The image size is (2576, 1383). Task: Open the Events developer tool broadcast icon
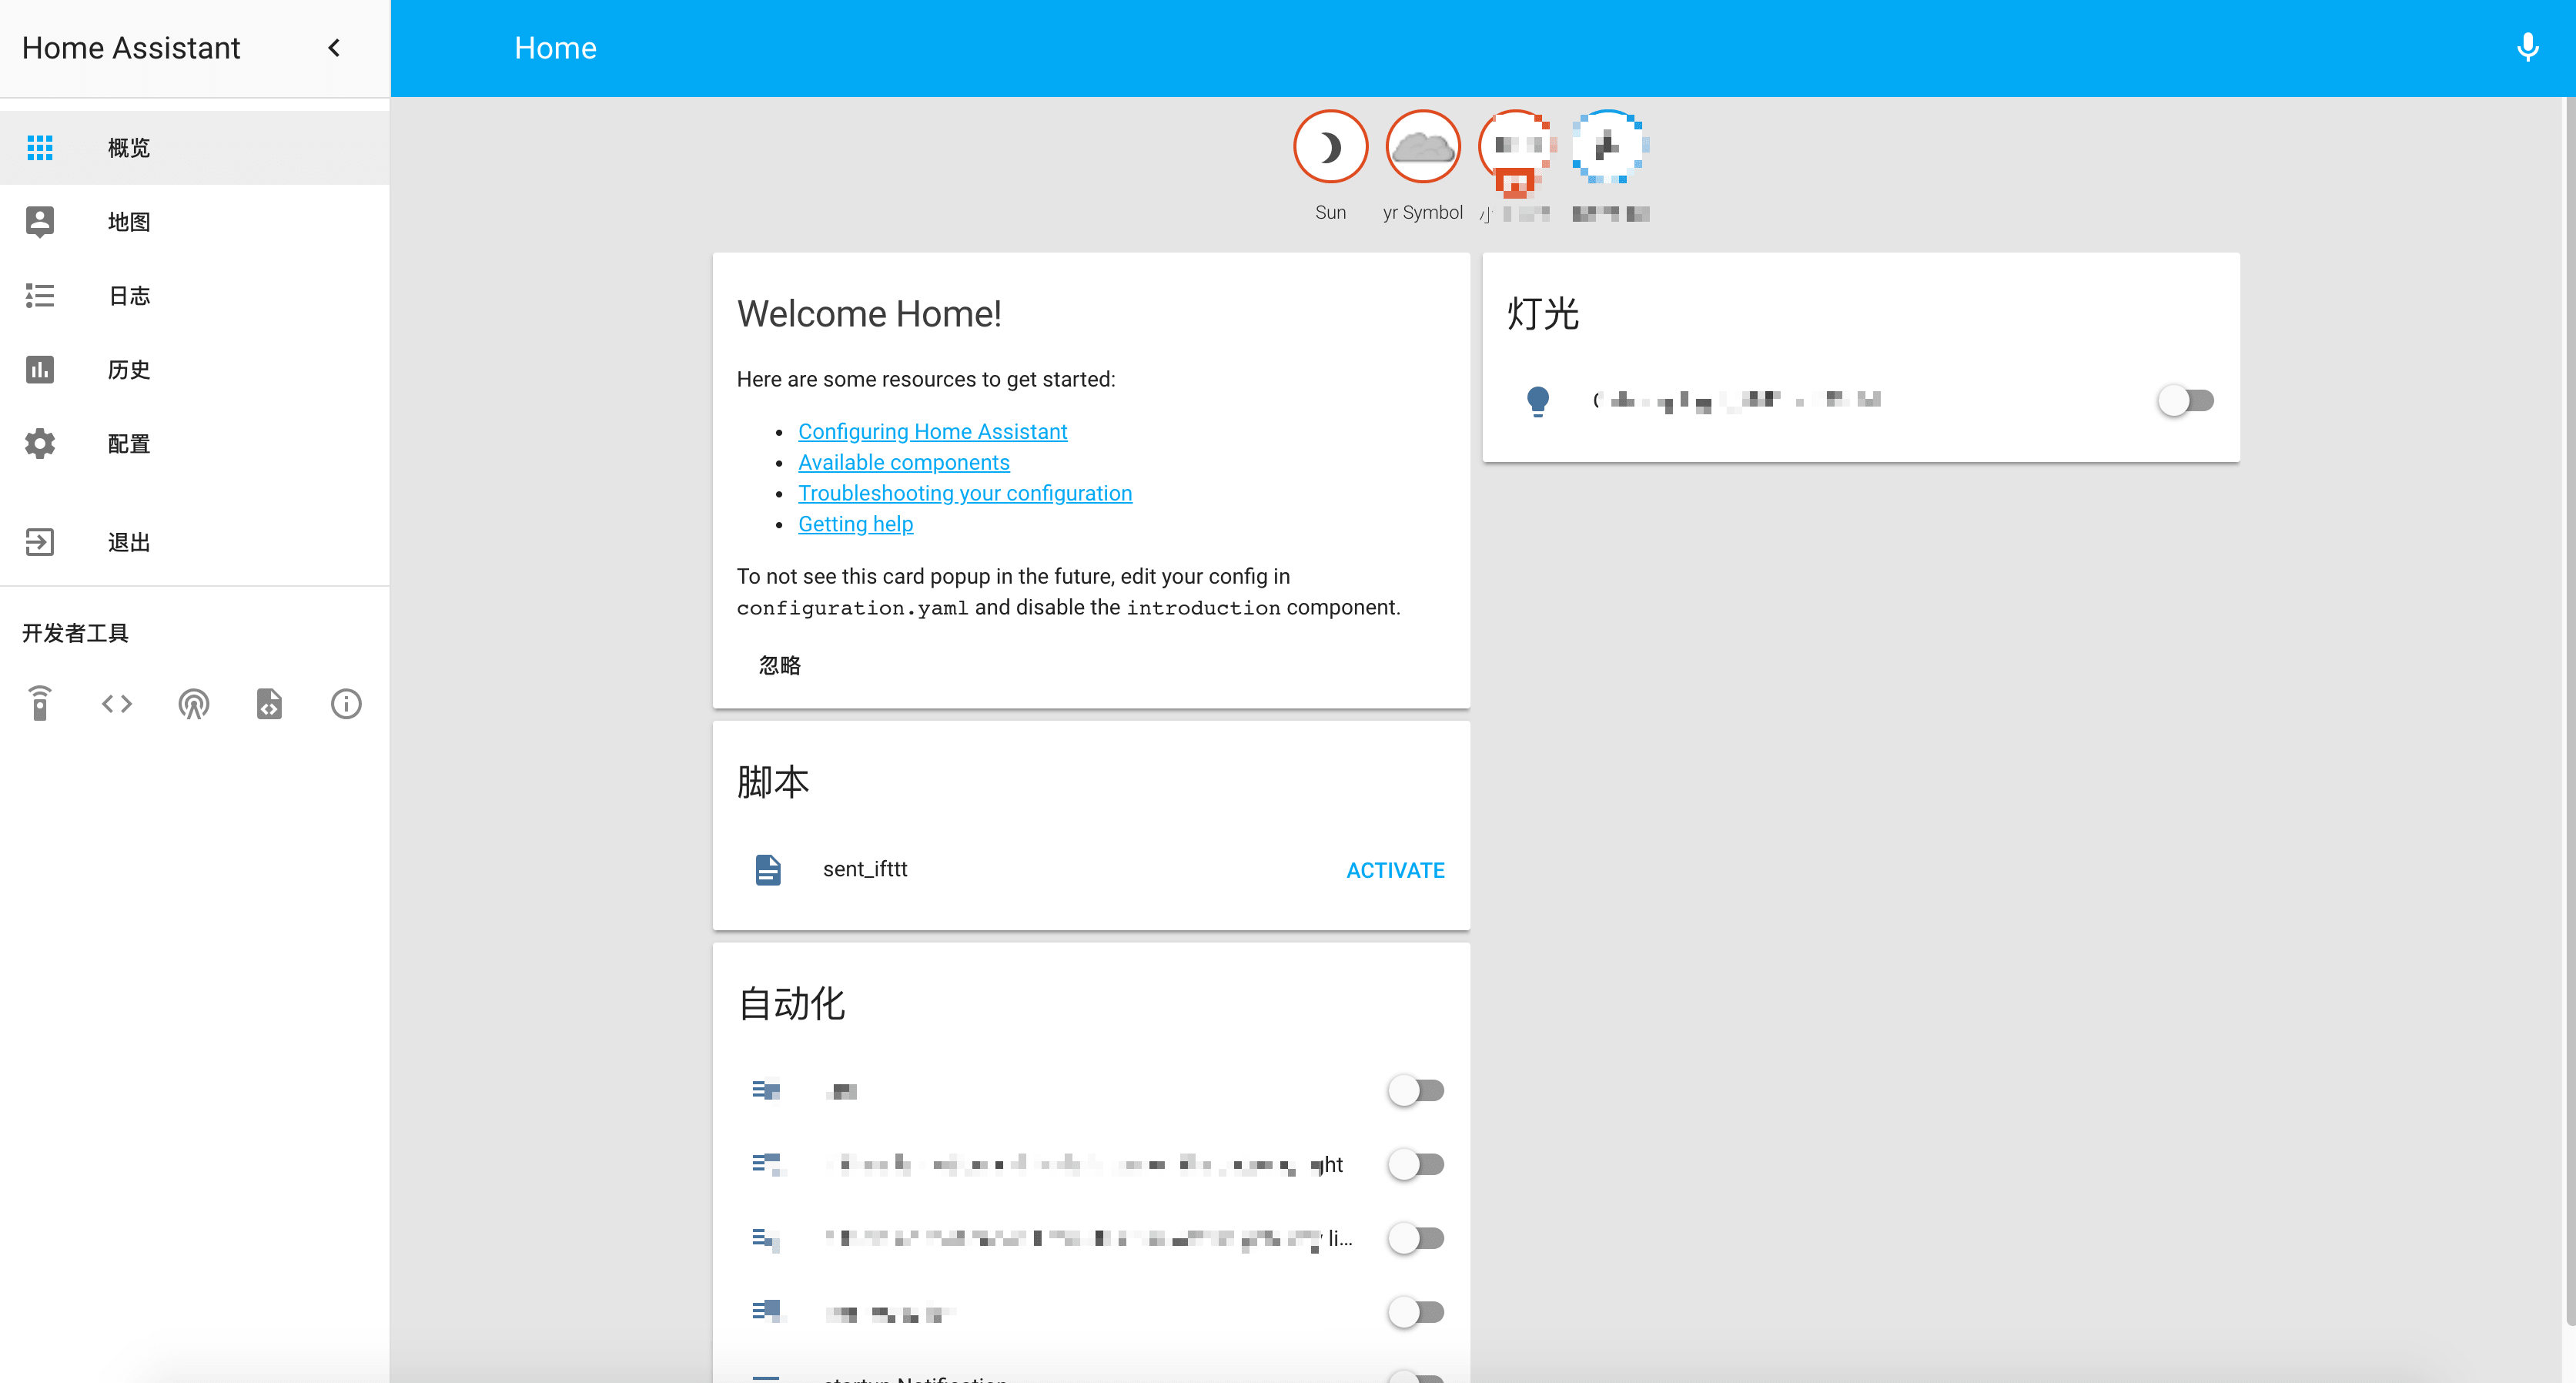point(193,704)
